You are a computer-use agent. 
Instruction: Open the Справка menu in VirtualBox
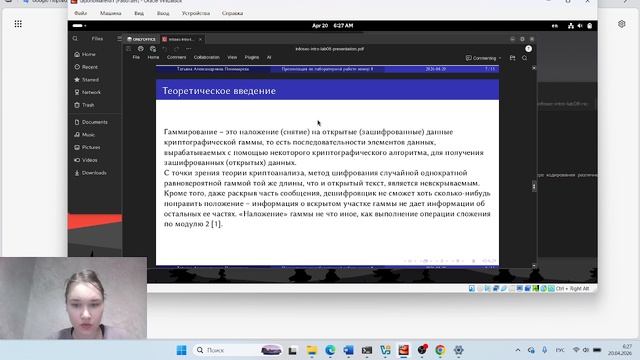232,13
